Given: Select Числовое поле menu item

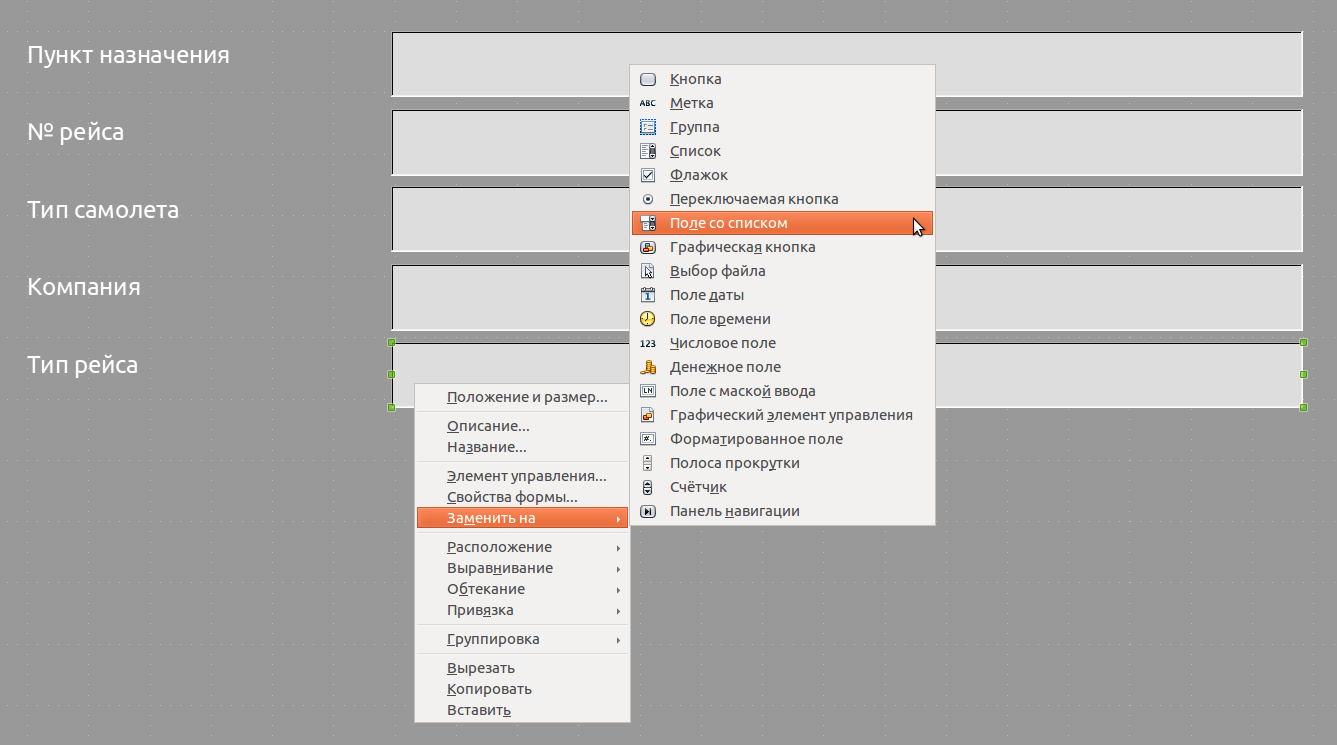Looking at the screenshot, I should coord(782,343).
